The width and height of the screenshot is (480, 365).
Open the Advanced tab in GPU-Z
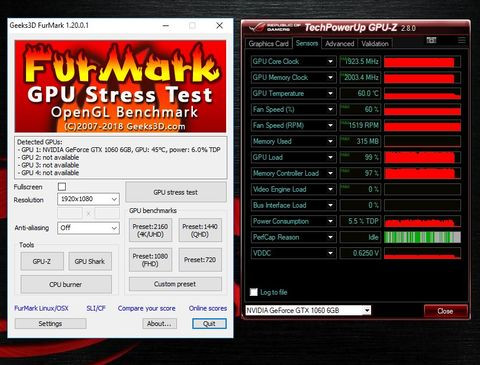340,44
